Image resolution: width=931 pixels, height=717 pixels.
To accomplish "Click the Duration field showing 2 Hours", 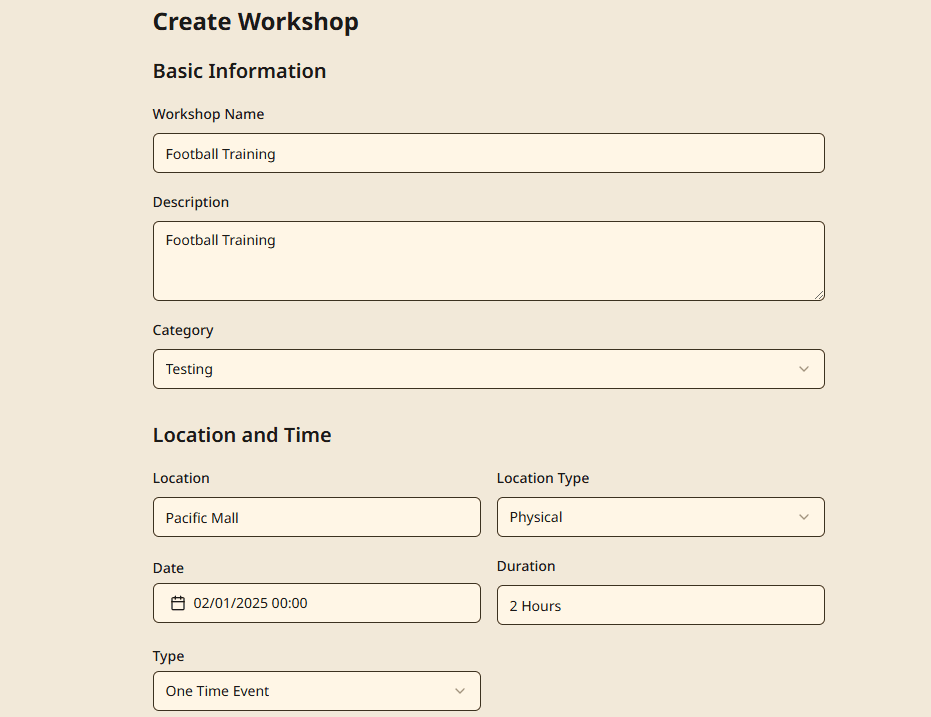I will pyautogui.click(x=660, y=605).
